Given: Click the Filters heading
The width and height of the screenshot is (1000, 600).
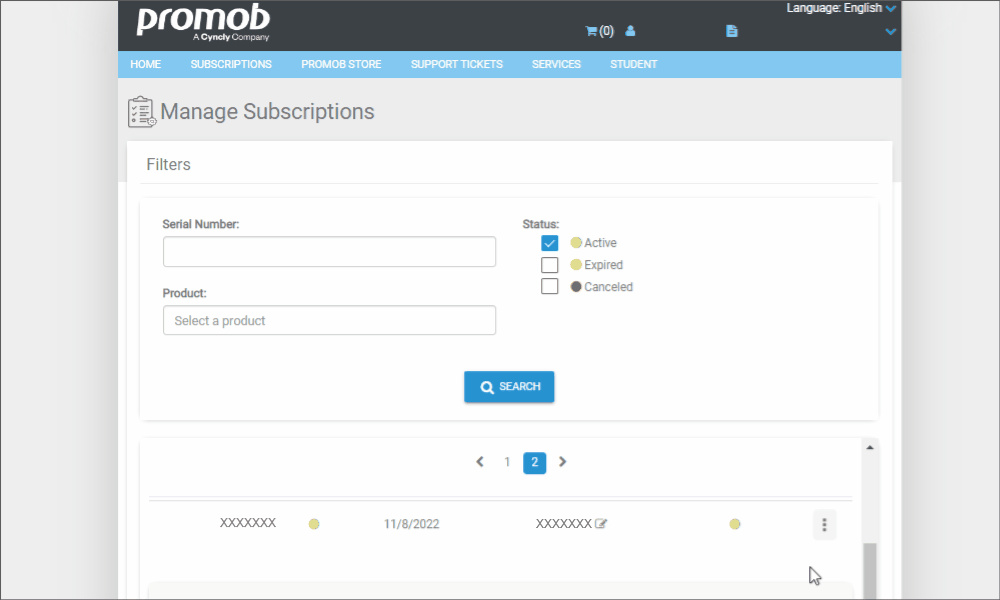Looking at the screenshot, I should tap(168, 165).
